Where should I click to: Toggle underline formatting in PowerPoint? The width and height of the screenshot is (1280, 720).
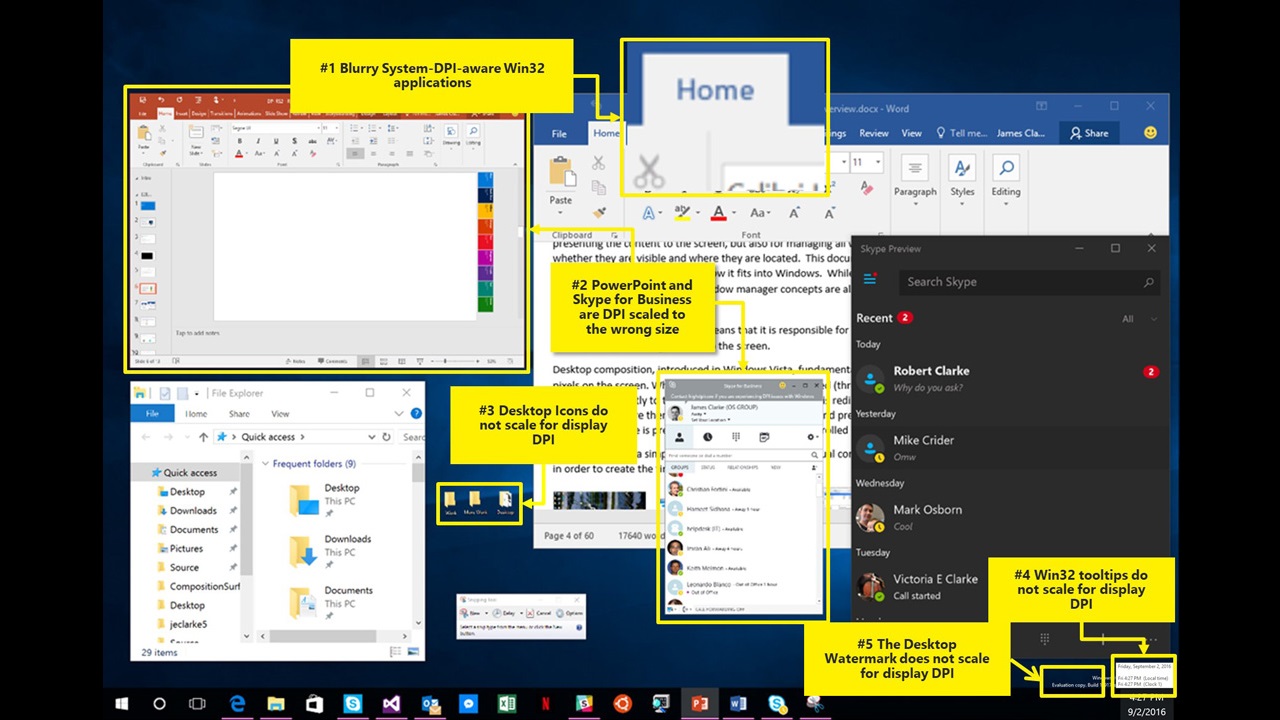(x=276, y=141)
